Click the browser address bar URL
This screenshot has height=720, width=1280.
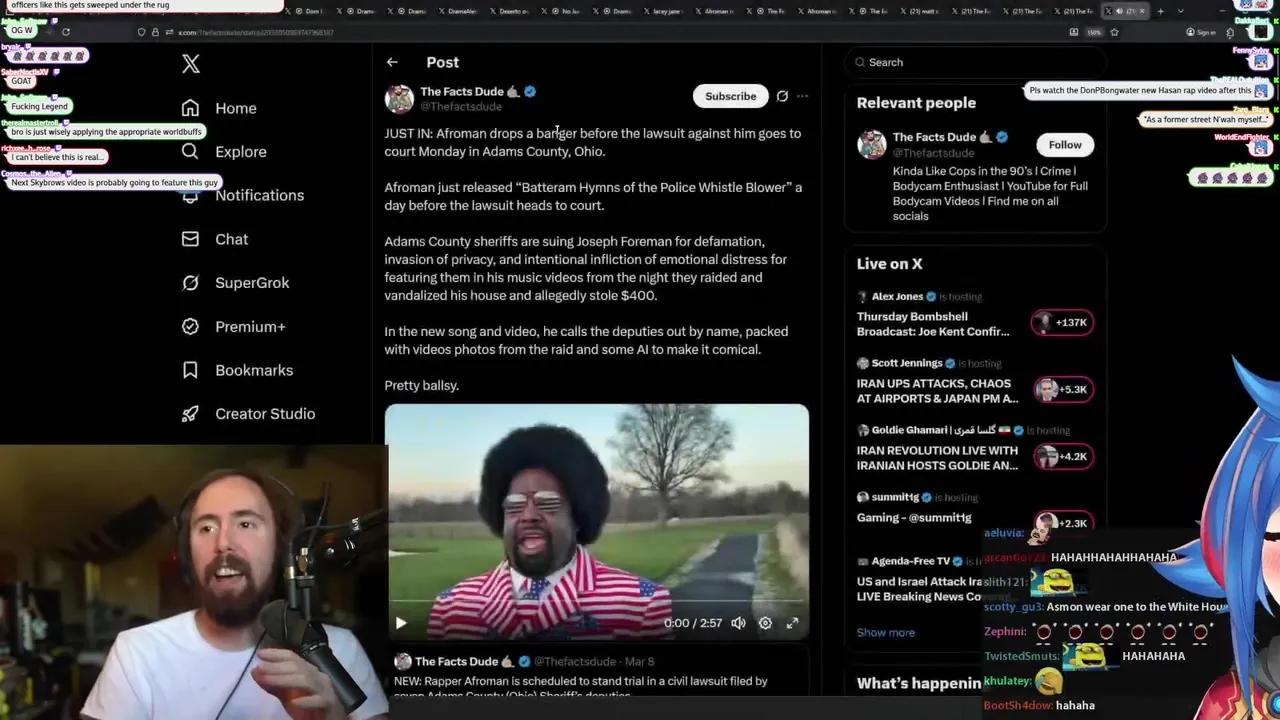tap(255, 32)
